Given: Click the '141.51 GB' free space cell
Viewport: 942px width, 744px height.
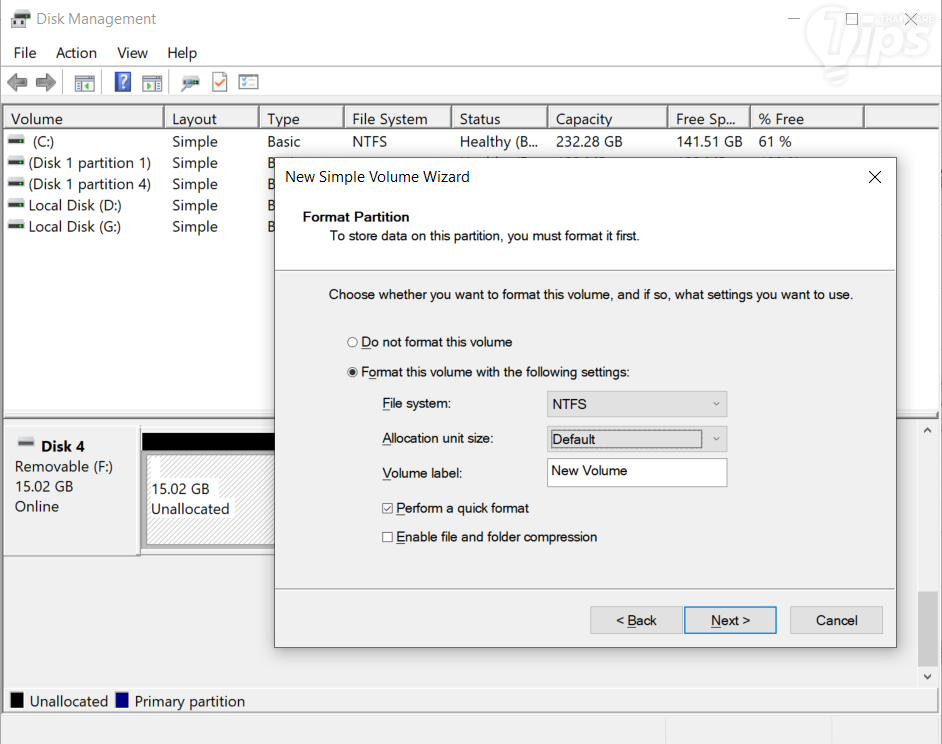Looking at the screenshot, I should click(709, 142).
